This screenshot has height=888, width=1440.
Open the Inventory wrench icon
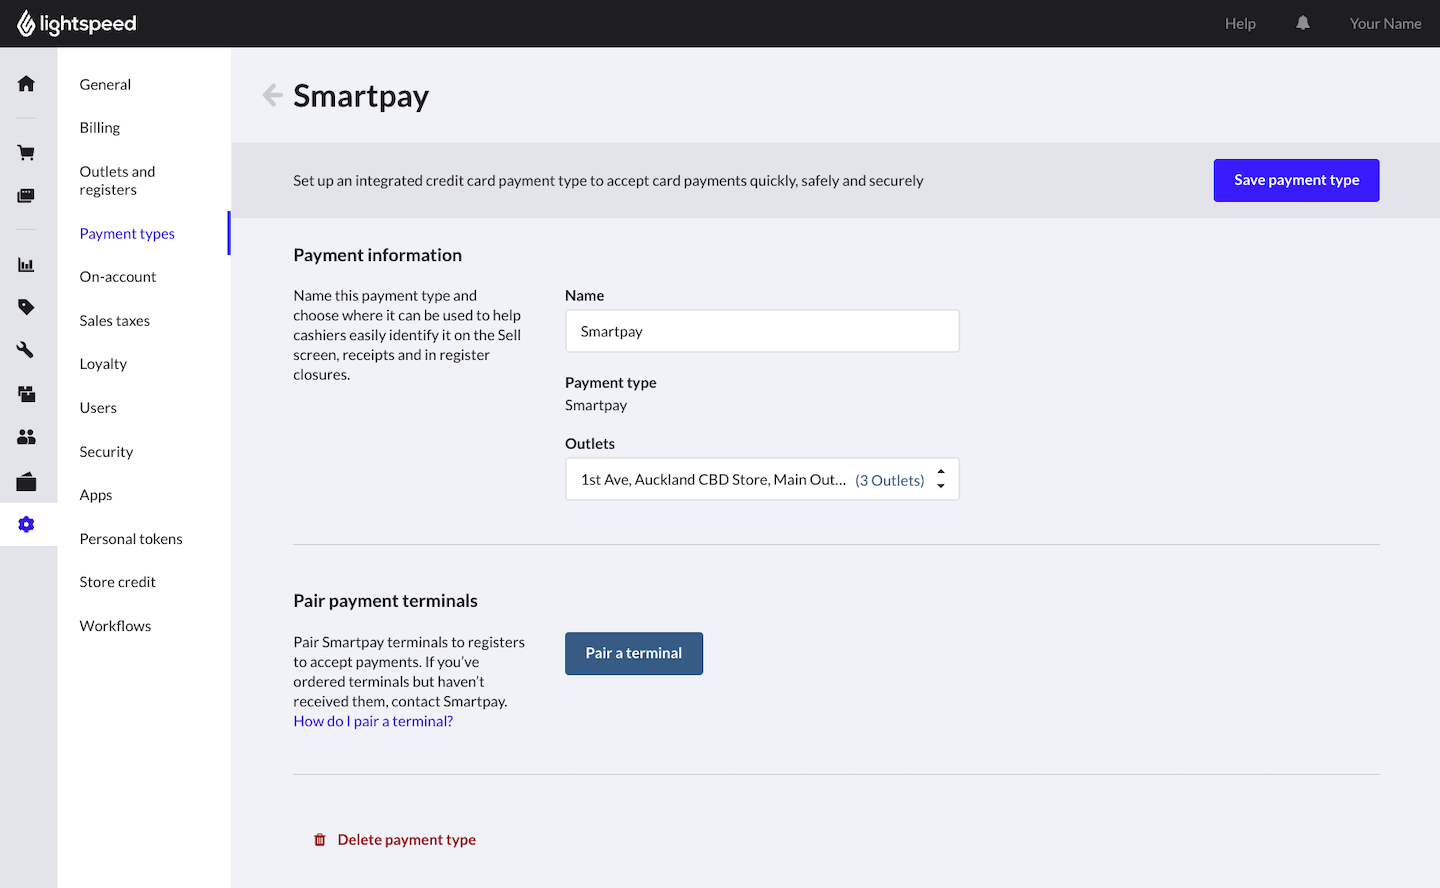tap(26, 350)
